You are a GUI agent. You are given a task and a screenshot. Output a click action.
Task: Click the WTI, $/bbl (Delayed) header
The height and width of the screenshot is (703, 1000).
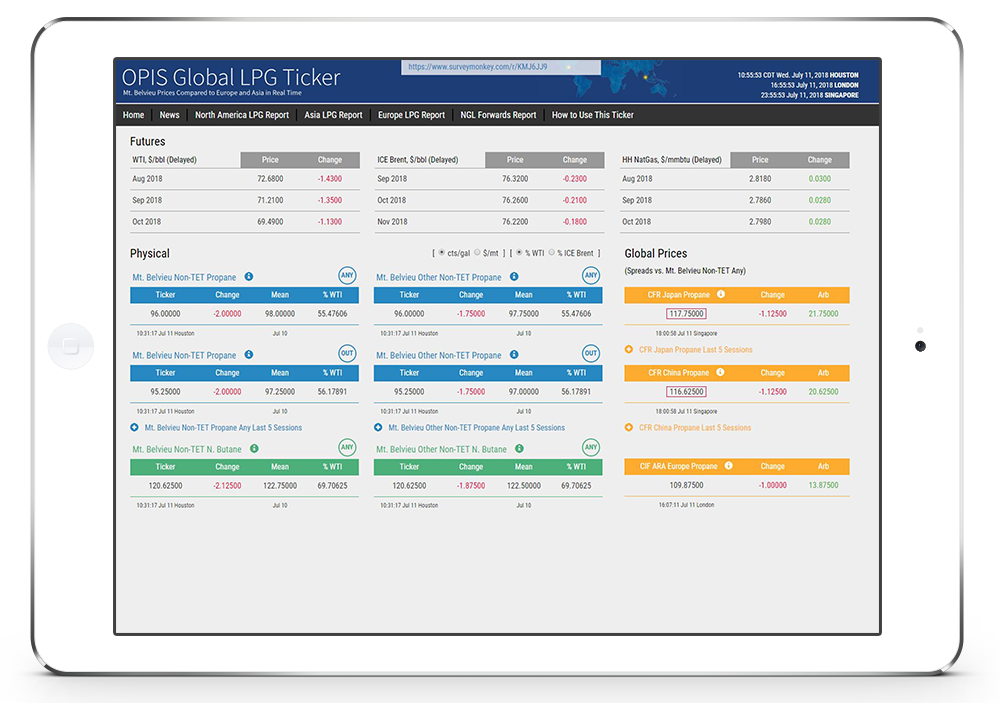(x=165, y=160)
